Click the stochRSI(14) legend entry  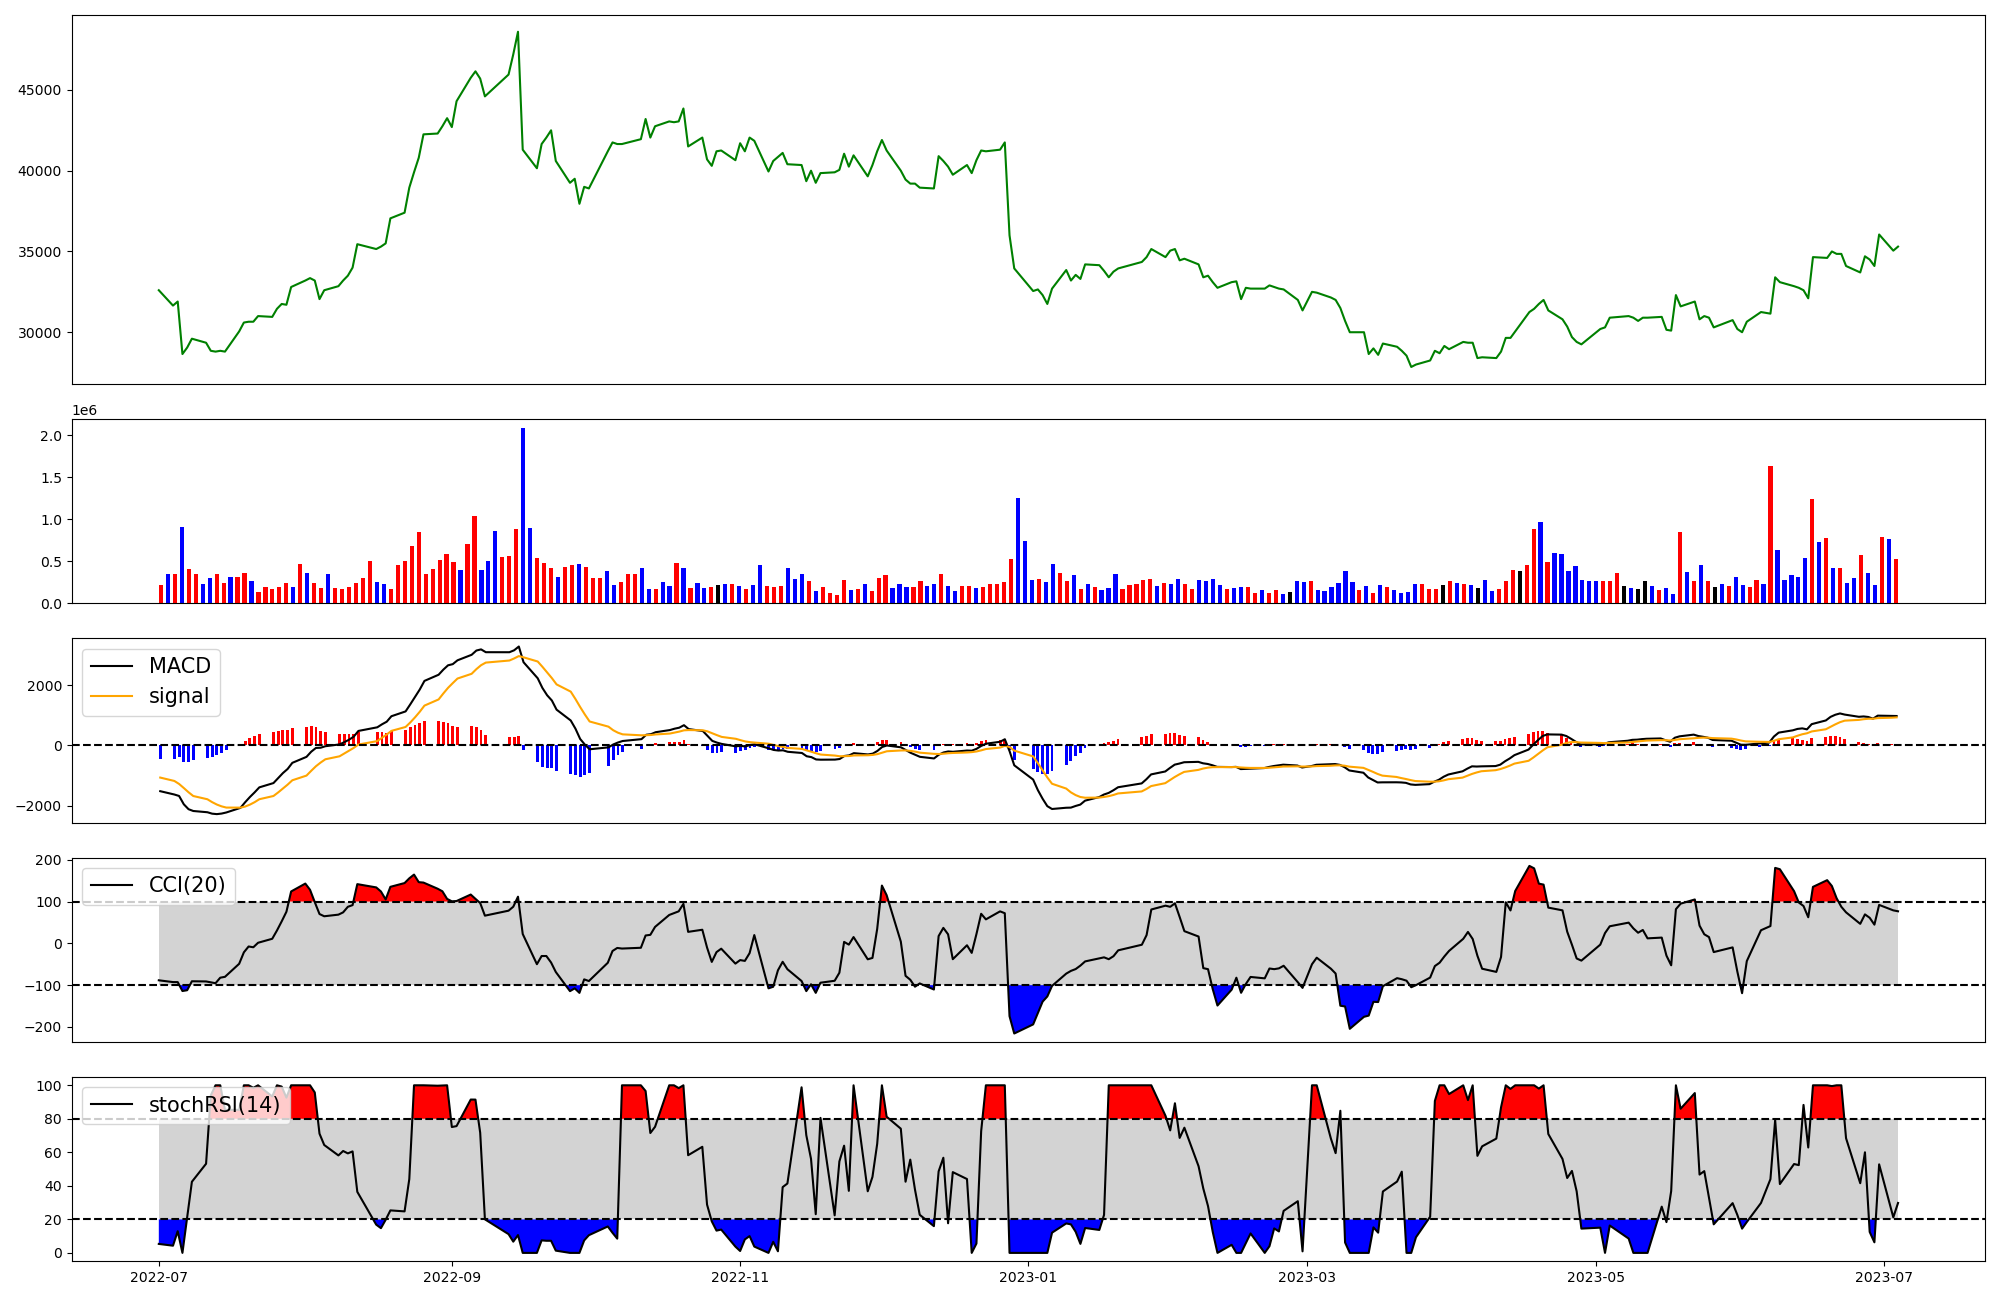pyautogui.click(x=214, y=1105)
